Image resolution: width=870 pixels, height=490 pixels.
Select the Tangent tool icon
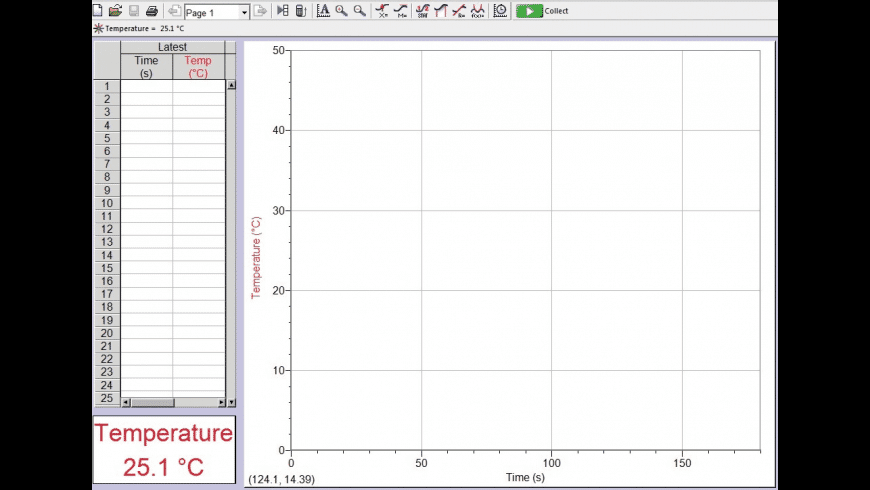pyautogui.click(x=440, y=11)
